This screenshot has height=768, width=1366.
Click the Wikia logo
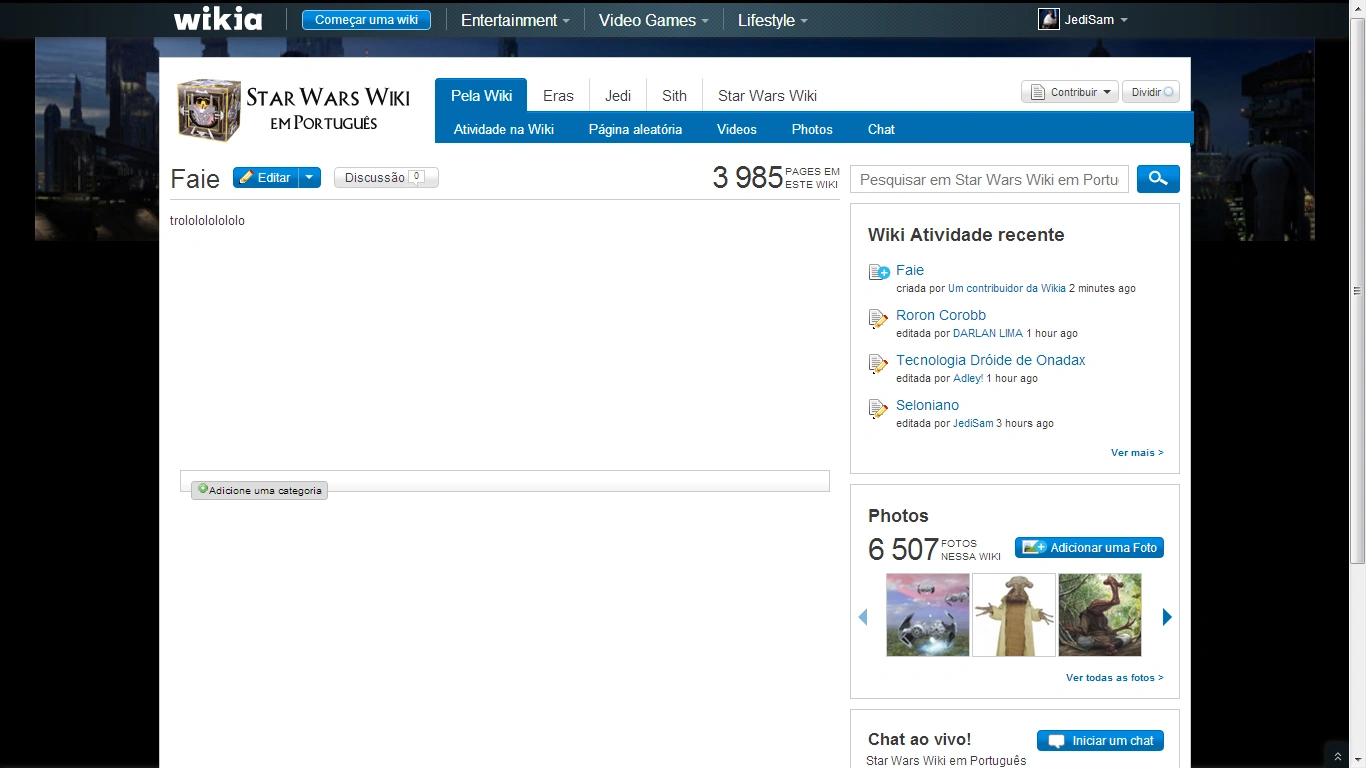click(218, 19)
